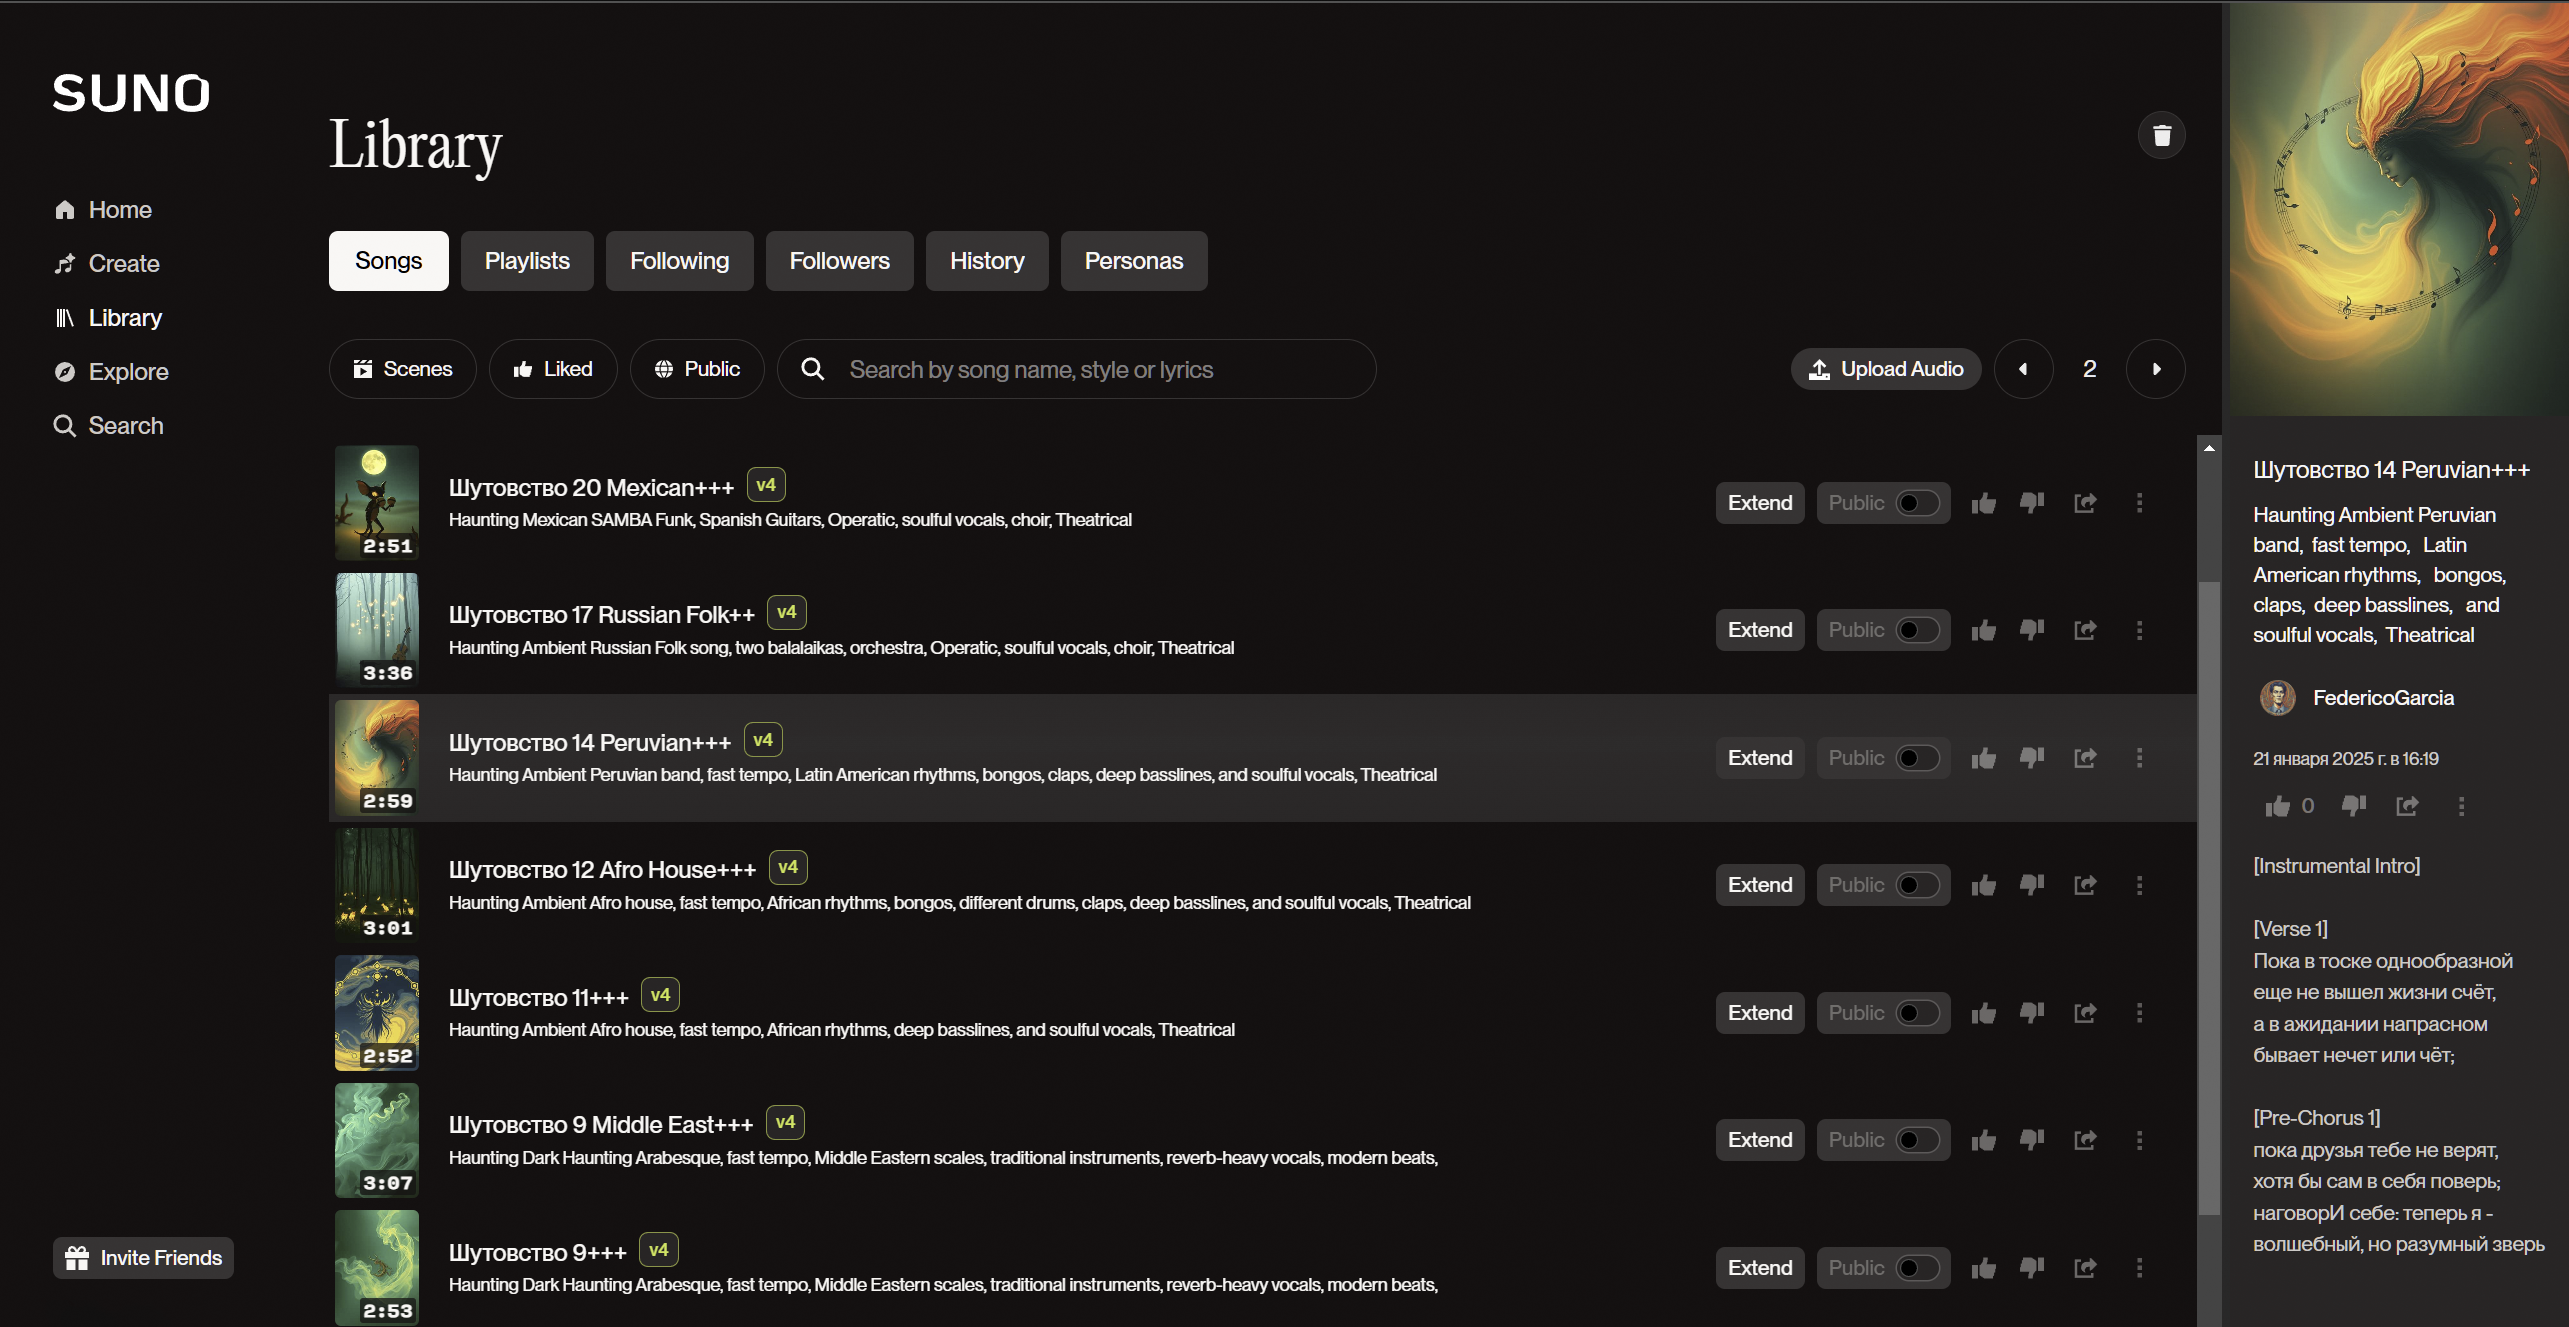2569x1327 pixels.
Task: Switch to the Playlists tab
Action: 527,261
